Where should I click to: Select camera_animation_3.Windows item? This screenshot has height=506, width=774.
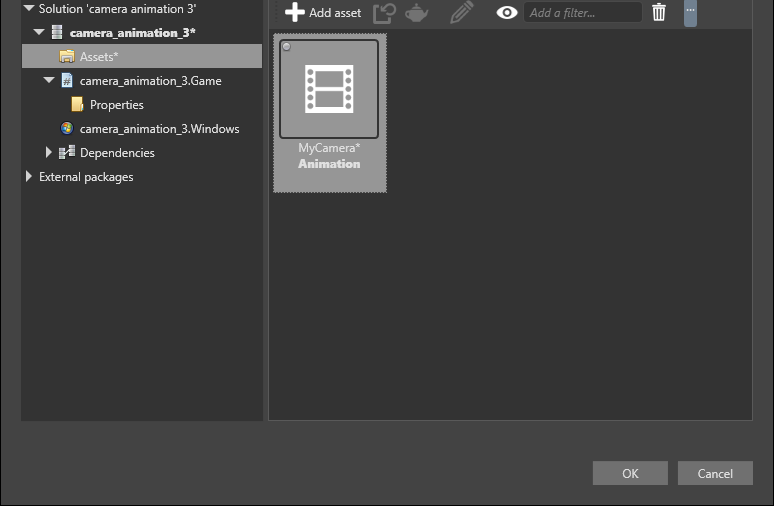[159, 129]
